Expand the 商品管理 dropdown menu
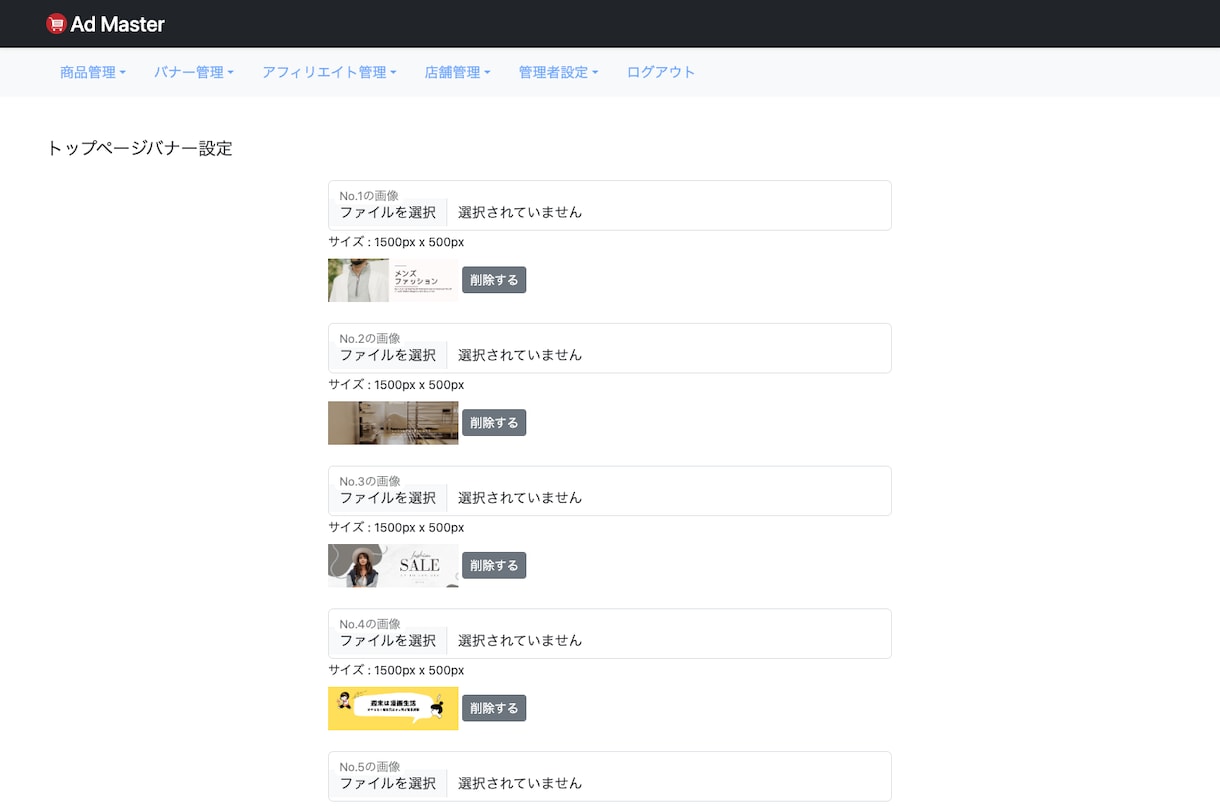Screen dimensions: 1220x806 93,72
